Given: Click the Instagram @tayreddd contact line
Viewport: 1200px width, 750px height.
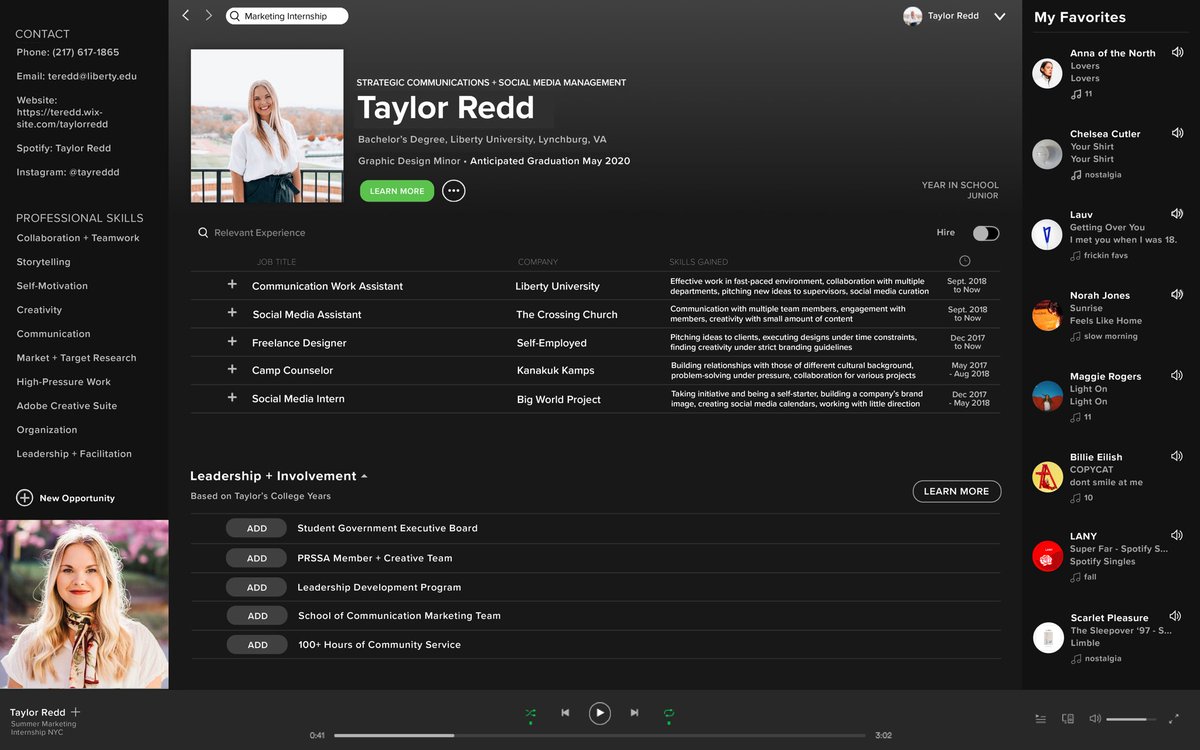Looking at the screenshot, I should (x=68, y=172).
